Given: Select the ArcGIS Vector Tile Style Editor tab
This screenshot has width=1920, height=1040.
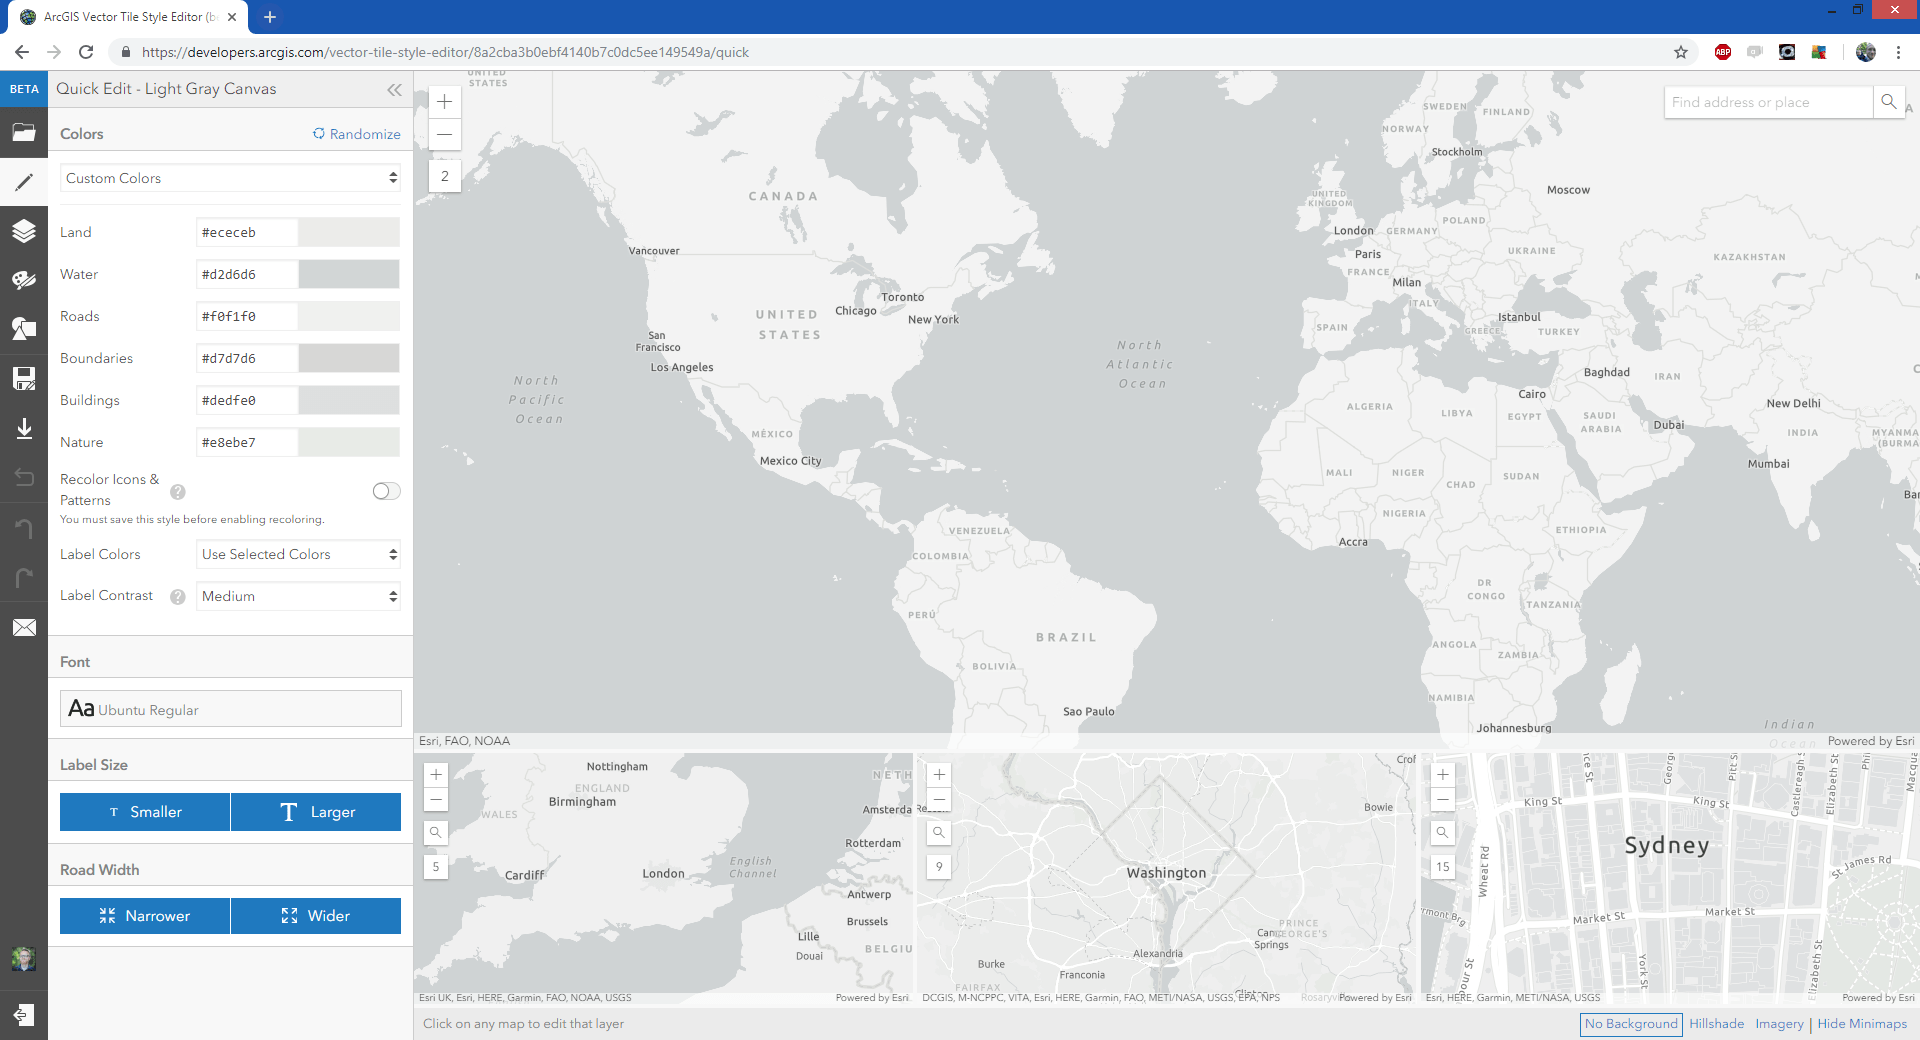Looking at the screenshot, I should (120, 17).
